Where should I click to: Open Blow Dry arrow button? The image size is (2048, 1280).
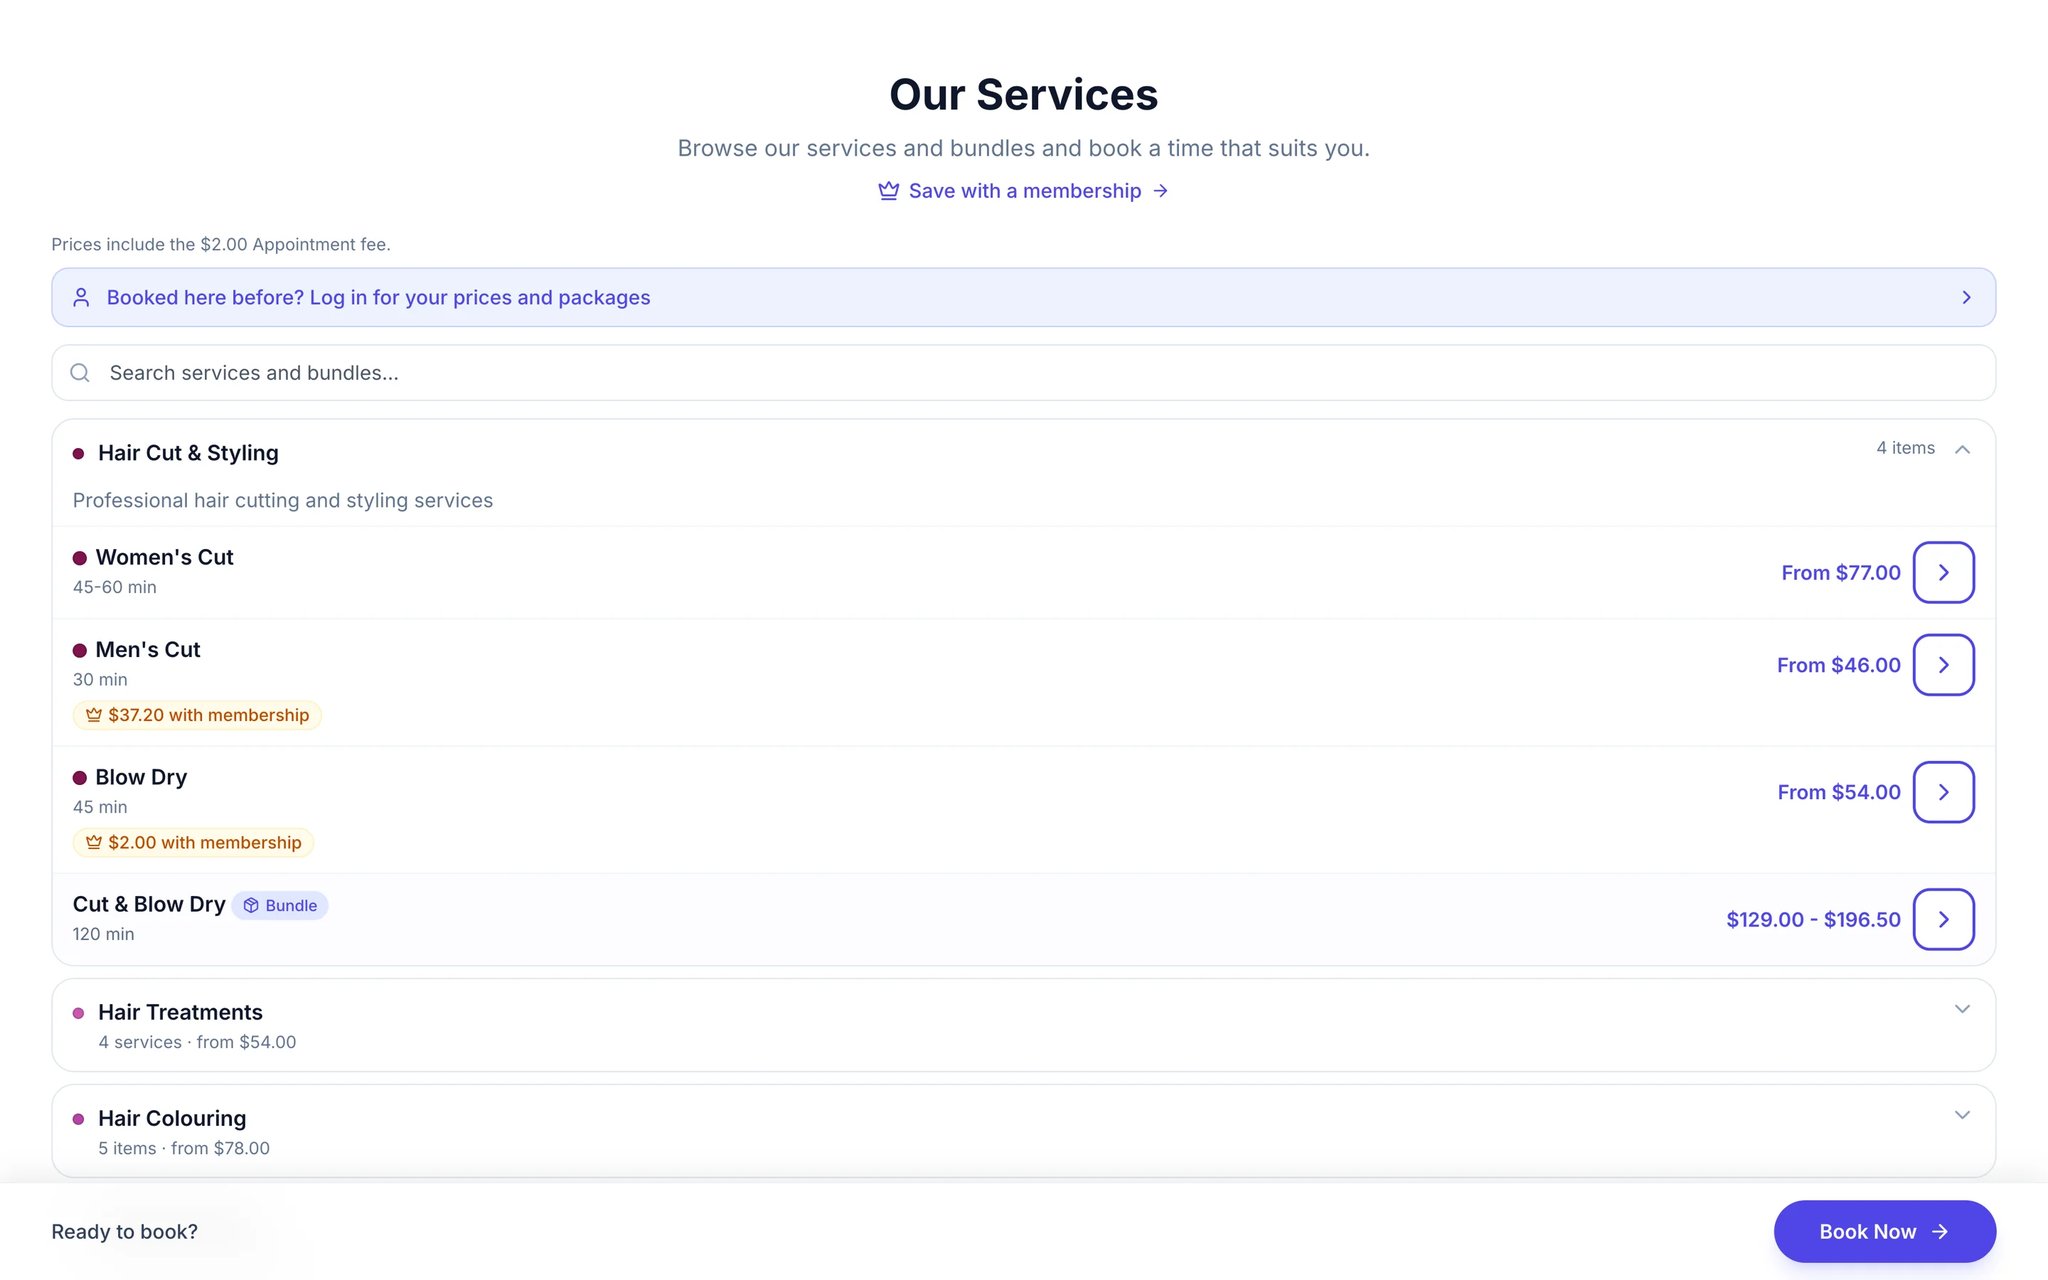[1943, 792]
